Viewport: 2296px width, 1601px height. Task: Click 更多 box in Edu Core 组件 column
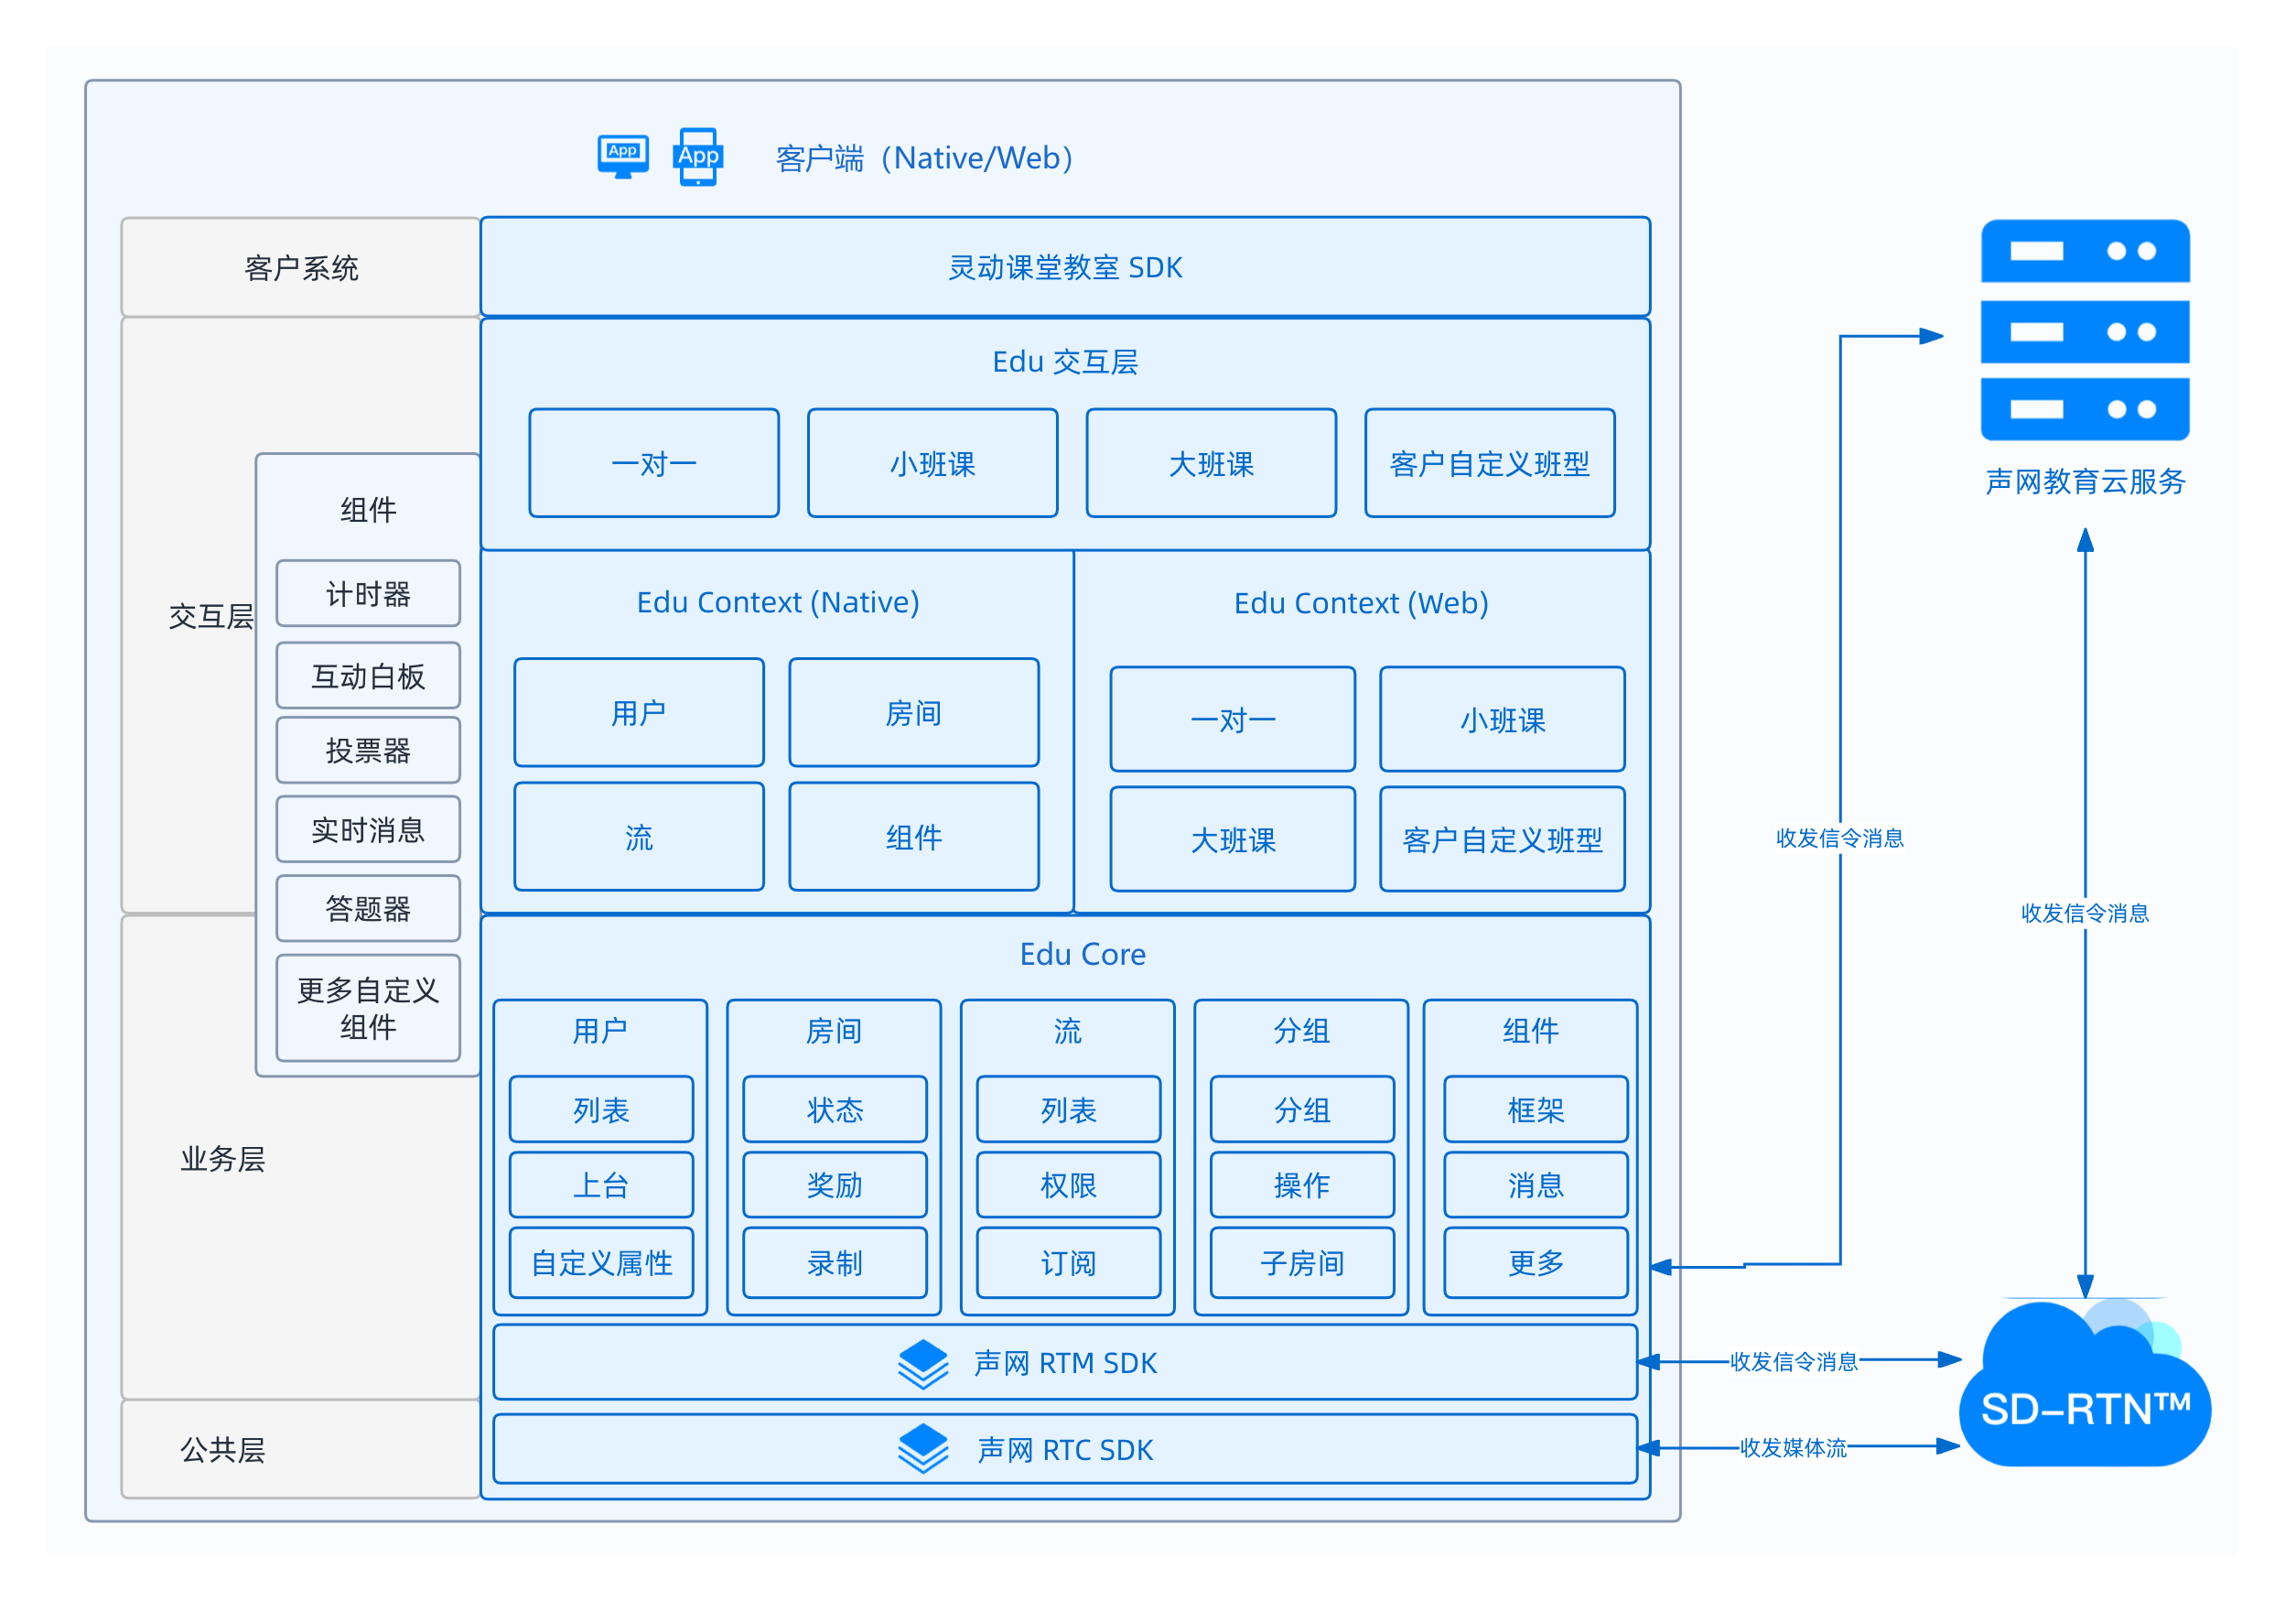(x=1536, y=1263)
